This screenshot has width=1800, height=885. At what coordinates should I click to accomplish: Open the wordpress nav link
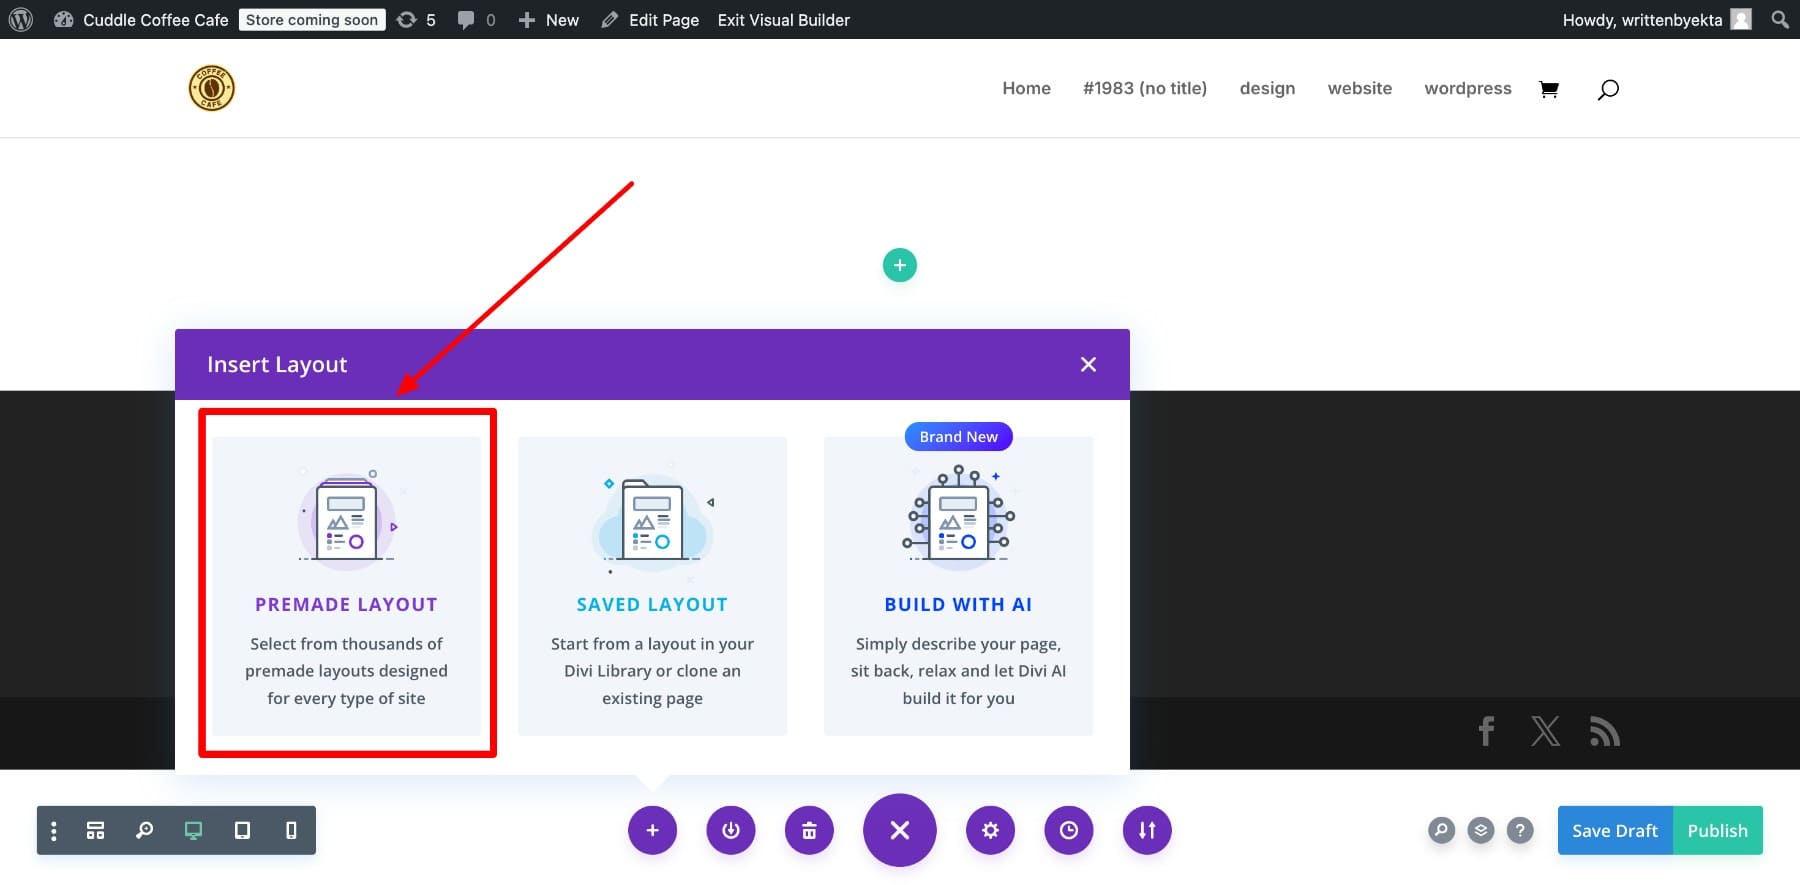1467,88
